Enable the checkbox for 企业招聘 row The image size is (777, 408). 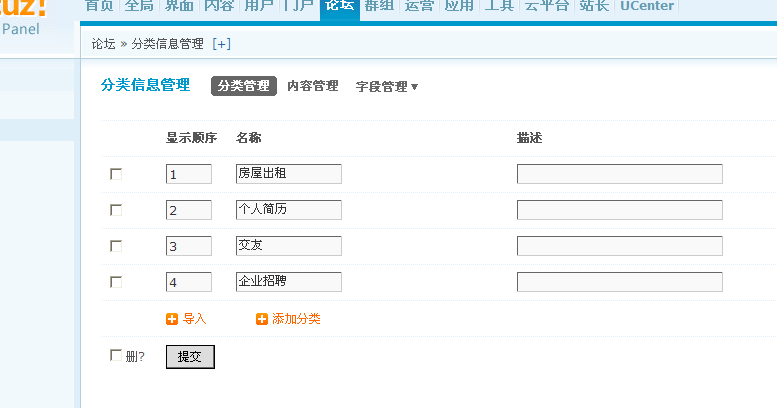click(x=116, y=282)
